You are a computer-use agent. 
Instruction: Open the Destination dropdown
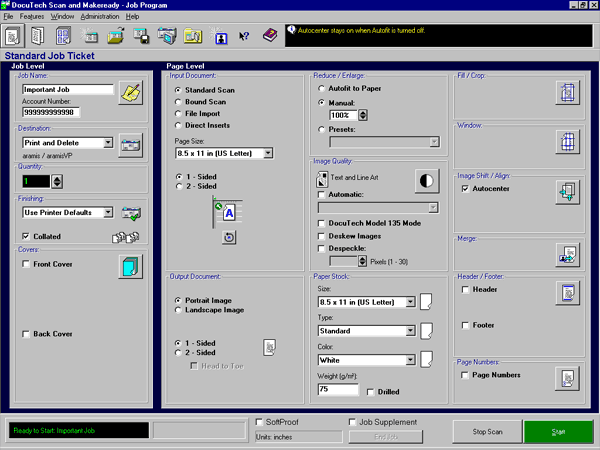(x=108, y=143)
